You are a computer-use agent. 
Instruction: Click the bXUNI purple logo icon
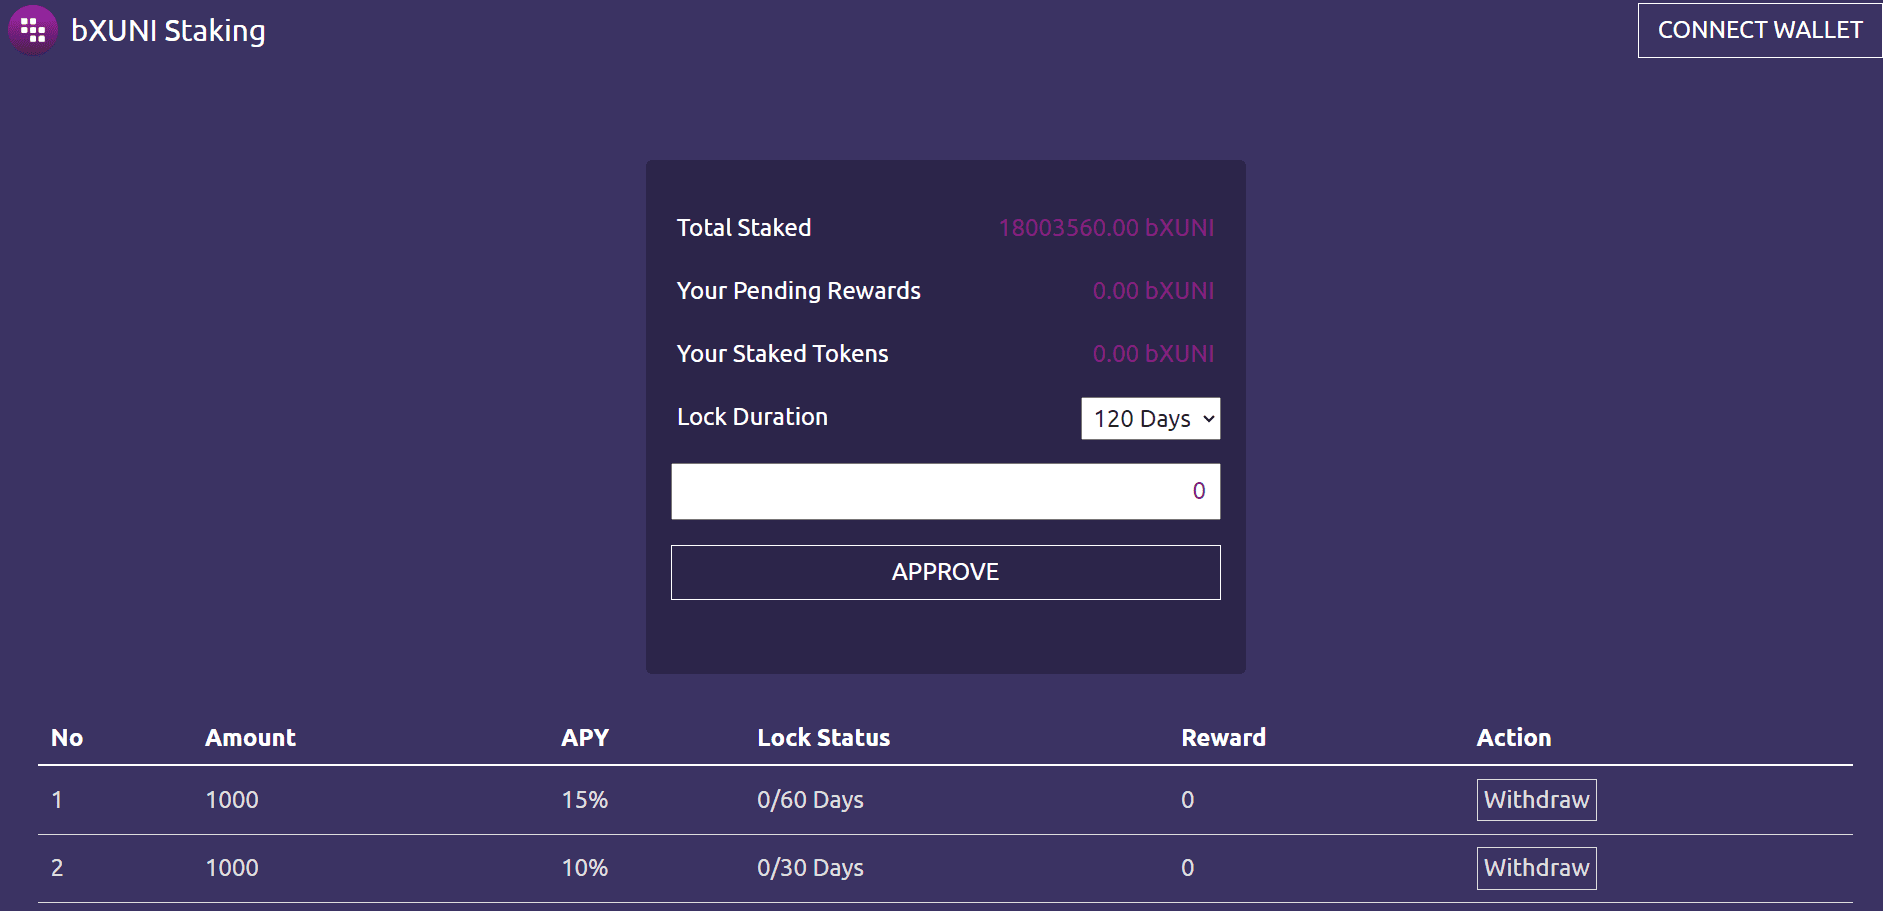pyautogui.click(x=32, y=30)
